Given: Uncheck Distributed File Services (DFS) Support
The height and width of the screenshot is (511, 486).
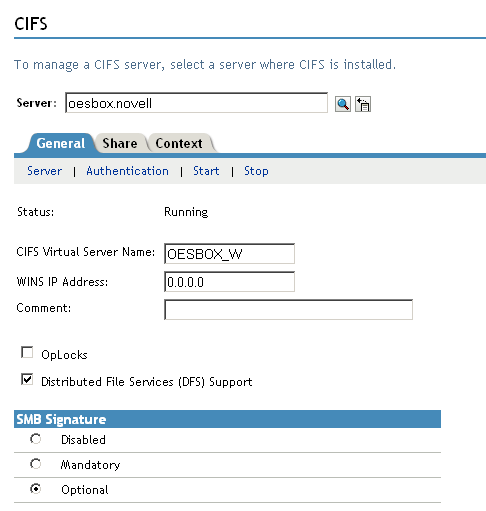Looking at the screenshot, I should tap(27, 379).
